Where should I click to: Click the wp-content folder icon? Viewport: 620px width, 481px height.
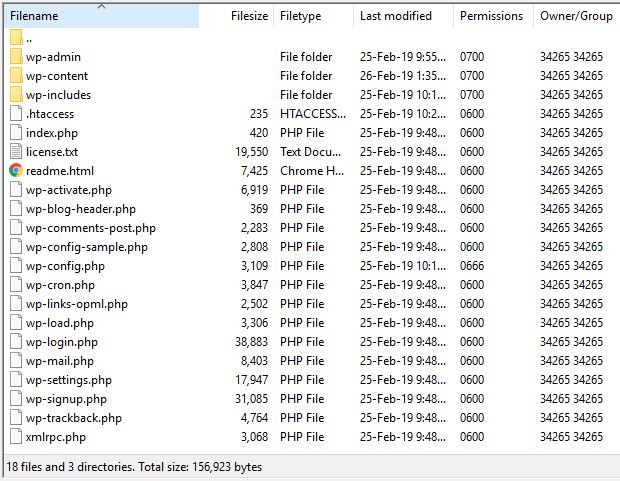pyautogui.click(x=16, y=76)
